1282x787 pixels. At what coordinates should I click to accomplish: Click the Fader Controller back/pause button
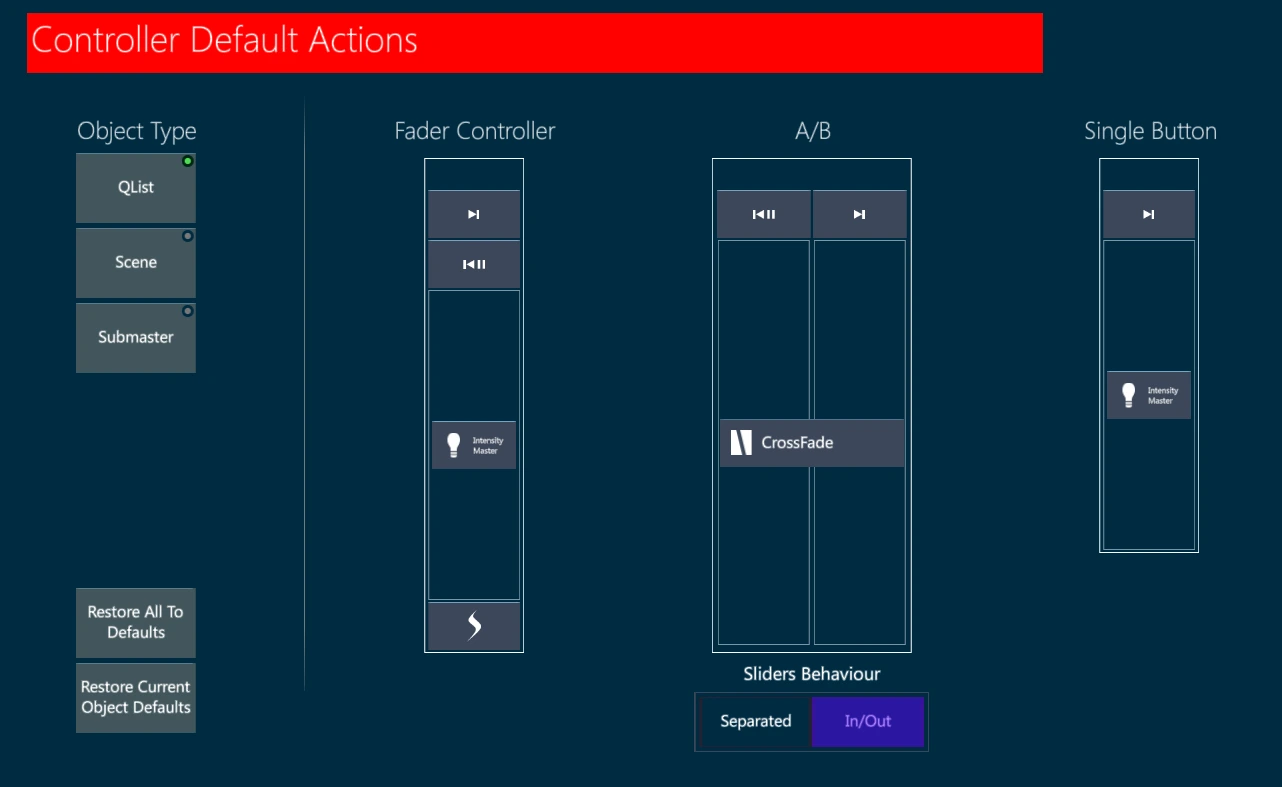click(x=474, y=265)
